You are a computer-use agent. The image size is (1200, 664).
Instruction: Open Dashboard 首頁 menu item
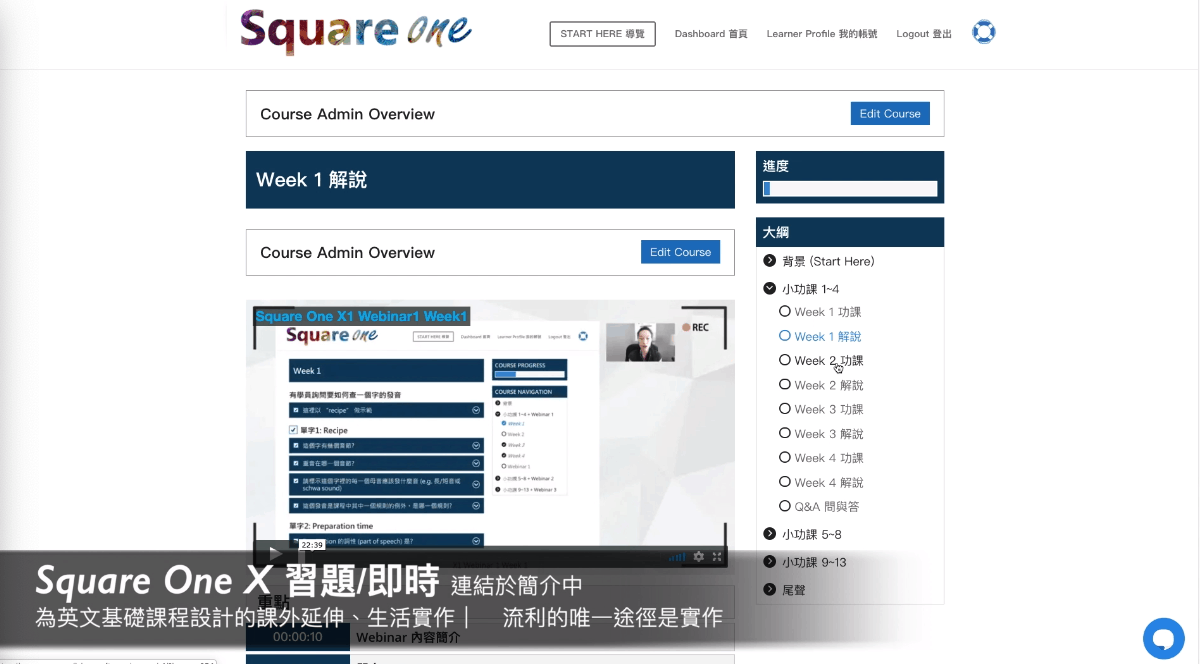click(710, 34)
